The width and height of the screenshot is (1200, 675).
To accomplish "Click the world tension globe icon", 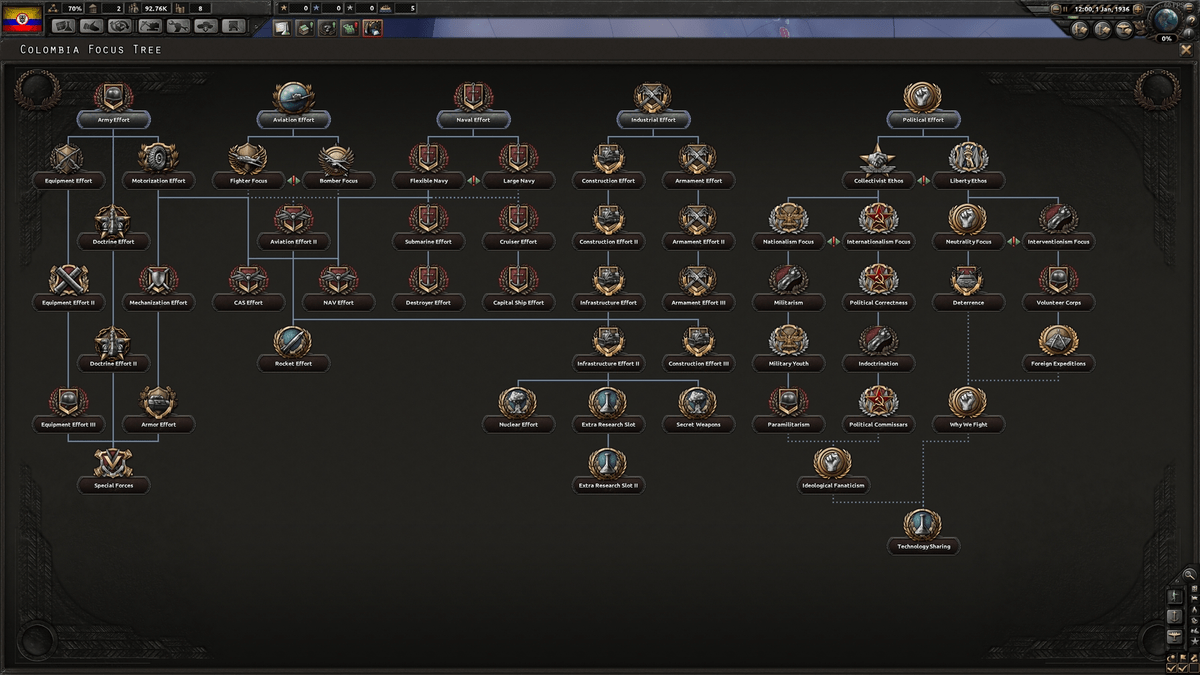I will (1165, 18).
